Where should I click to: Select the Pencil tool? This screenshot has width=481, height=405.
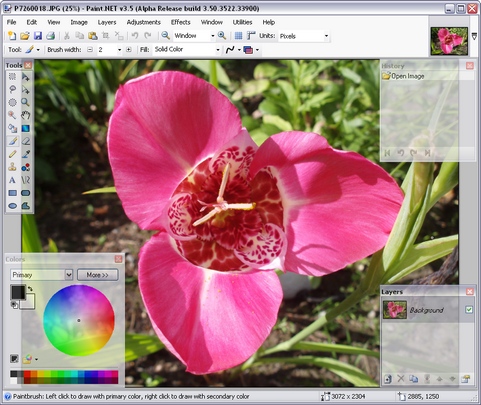coord(12,154)
